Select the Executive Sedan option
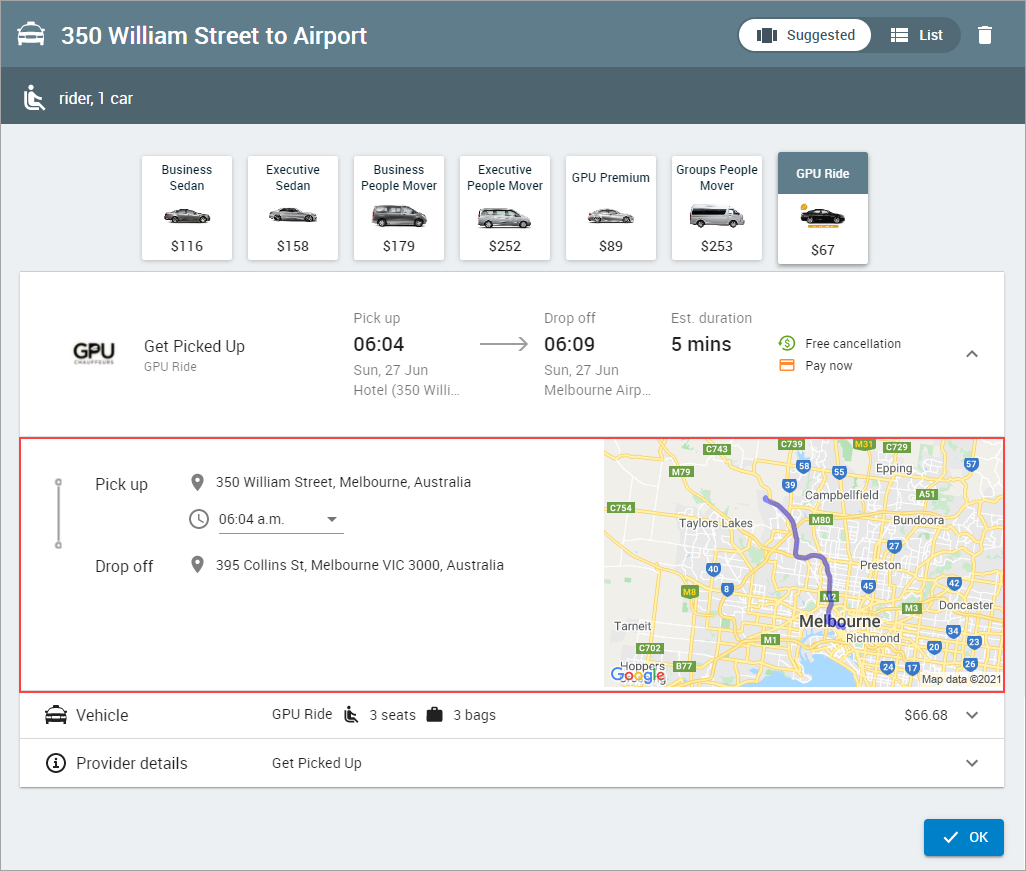 [293, 208]
